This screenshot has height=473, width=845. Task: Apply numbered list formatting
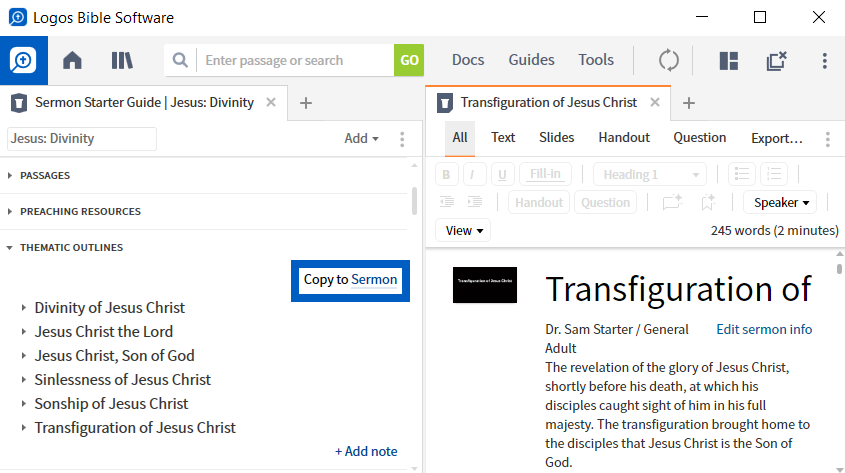774,174
